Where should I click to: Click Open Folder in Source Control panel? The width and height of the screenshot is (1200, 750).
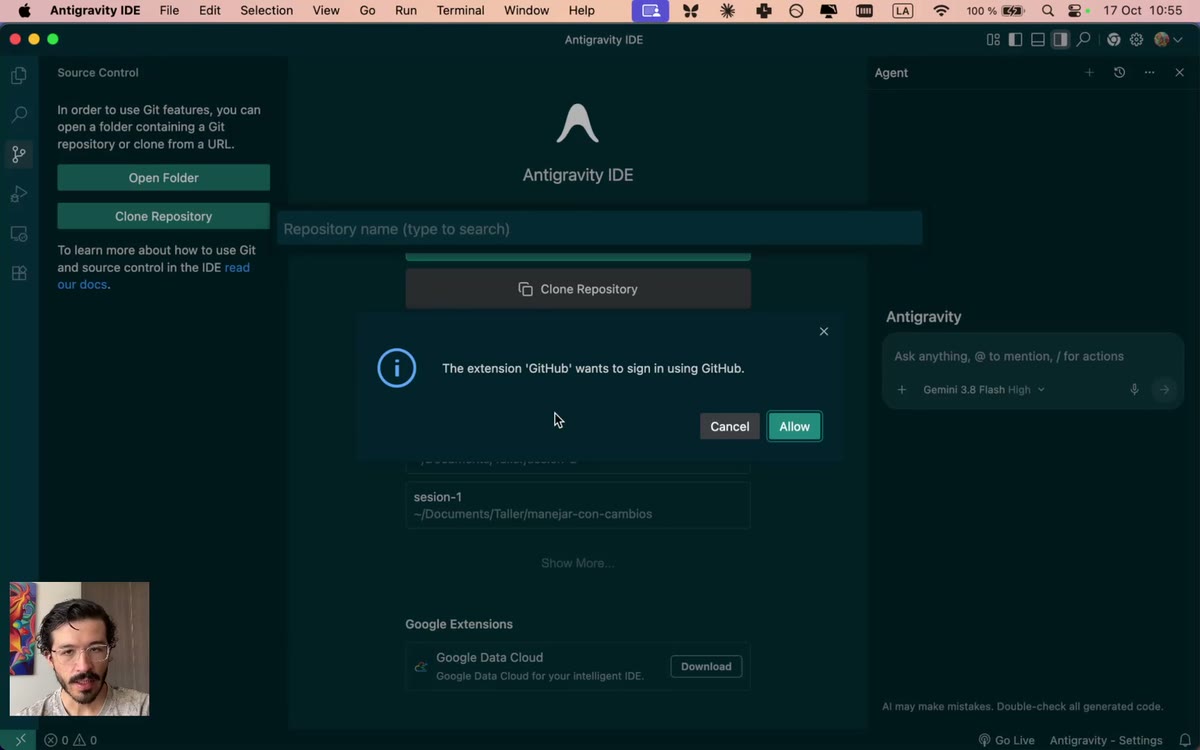[164, 178]
